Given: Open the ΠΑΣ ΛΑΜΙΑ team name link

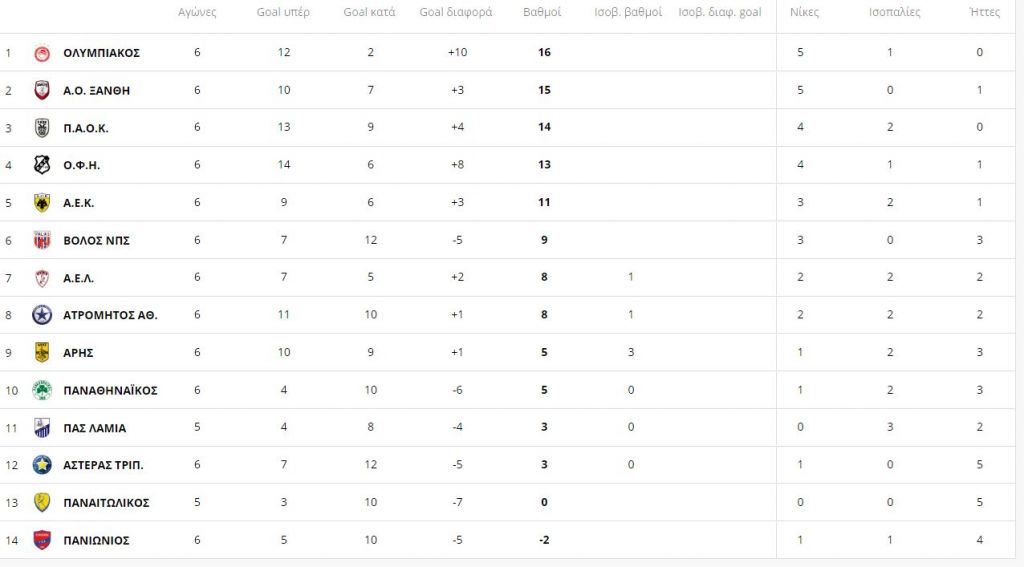Looking at the screenshot, I should tap(95, 428).
